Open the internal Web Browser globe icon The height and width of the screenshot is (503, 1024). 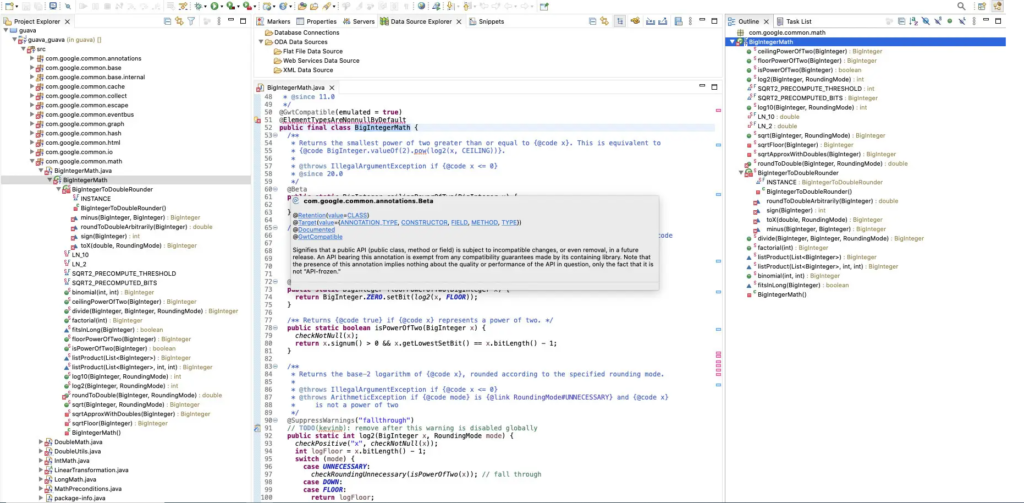point(421,6)
